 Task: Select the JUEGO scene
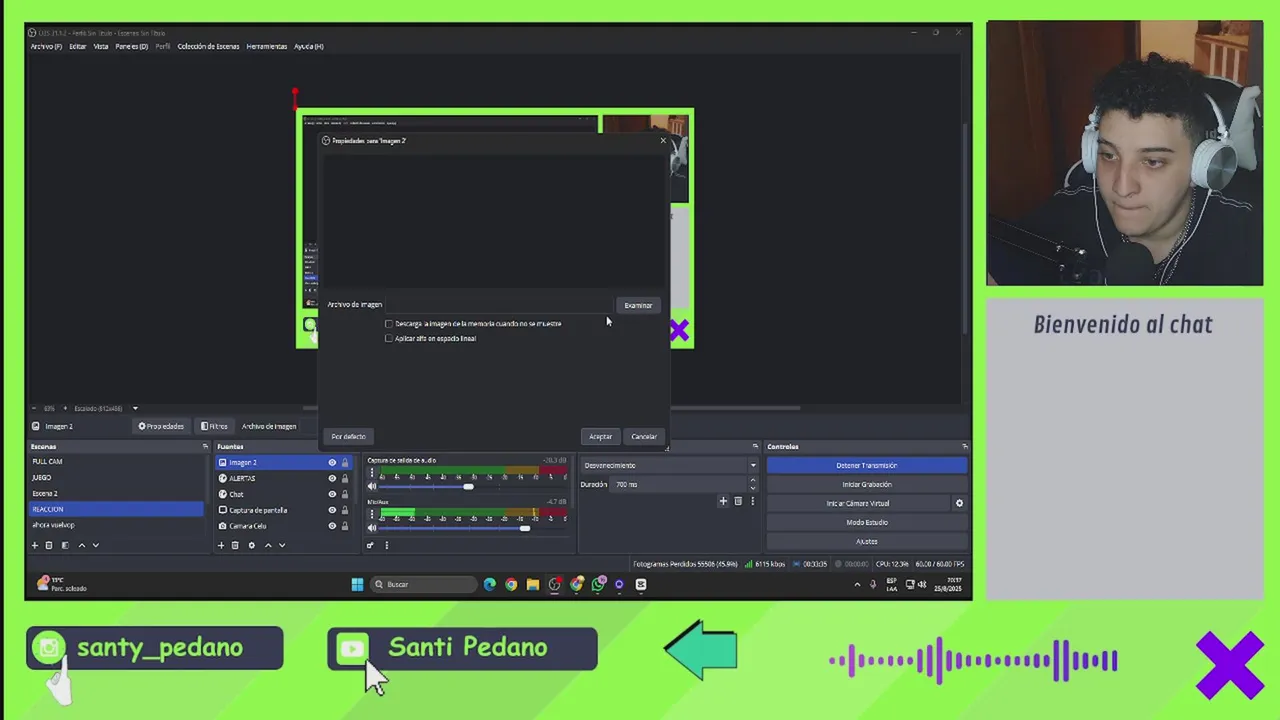(x=116, y=477)
